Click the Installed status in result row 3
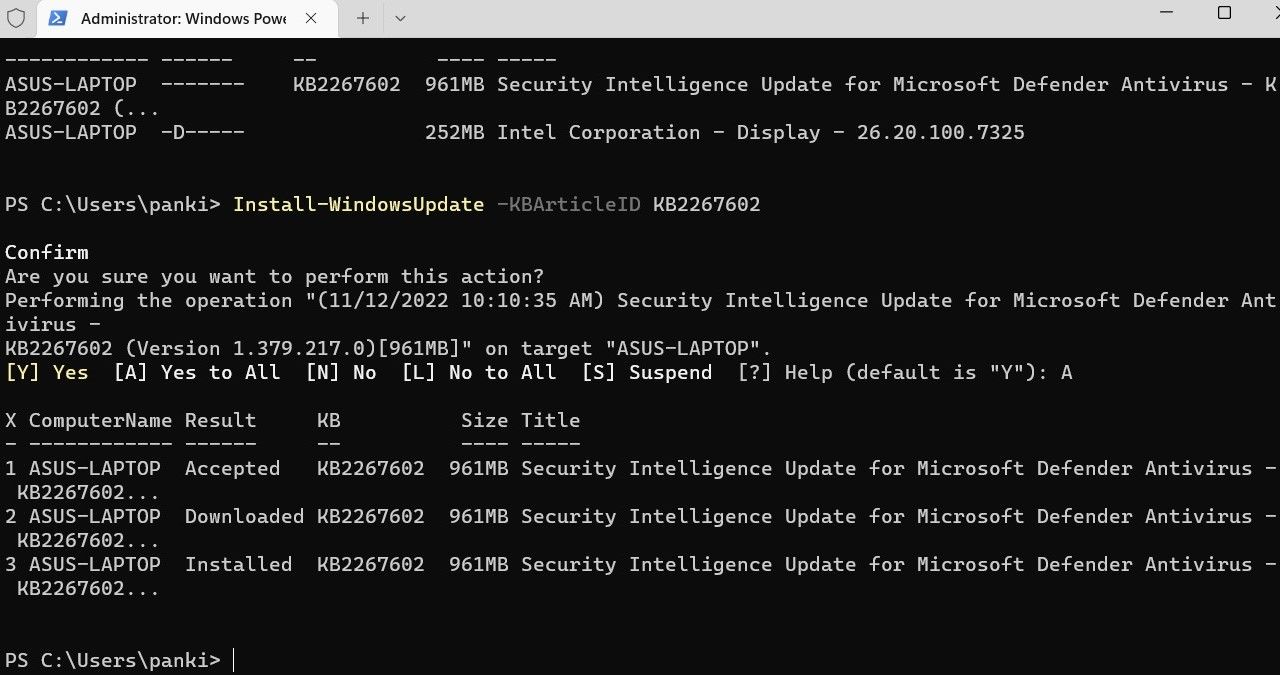1280x675 pixels. pos(238,564)
